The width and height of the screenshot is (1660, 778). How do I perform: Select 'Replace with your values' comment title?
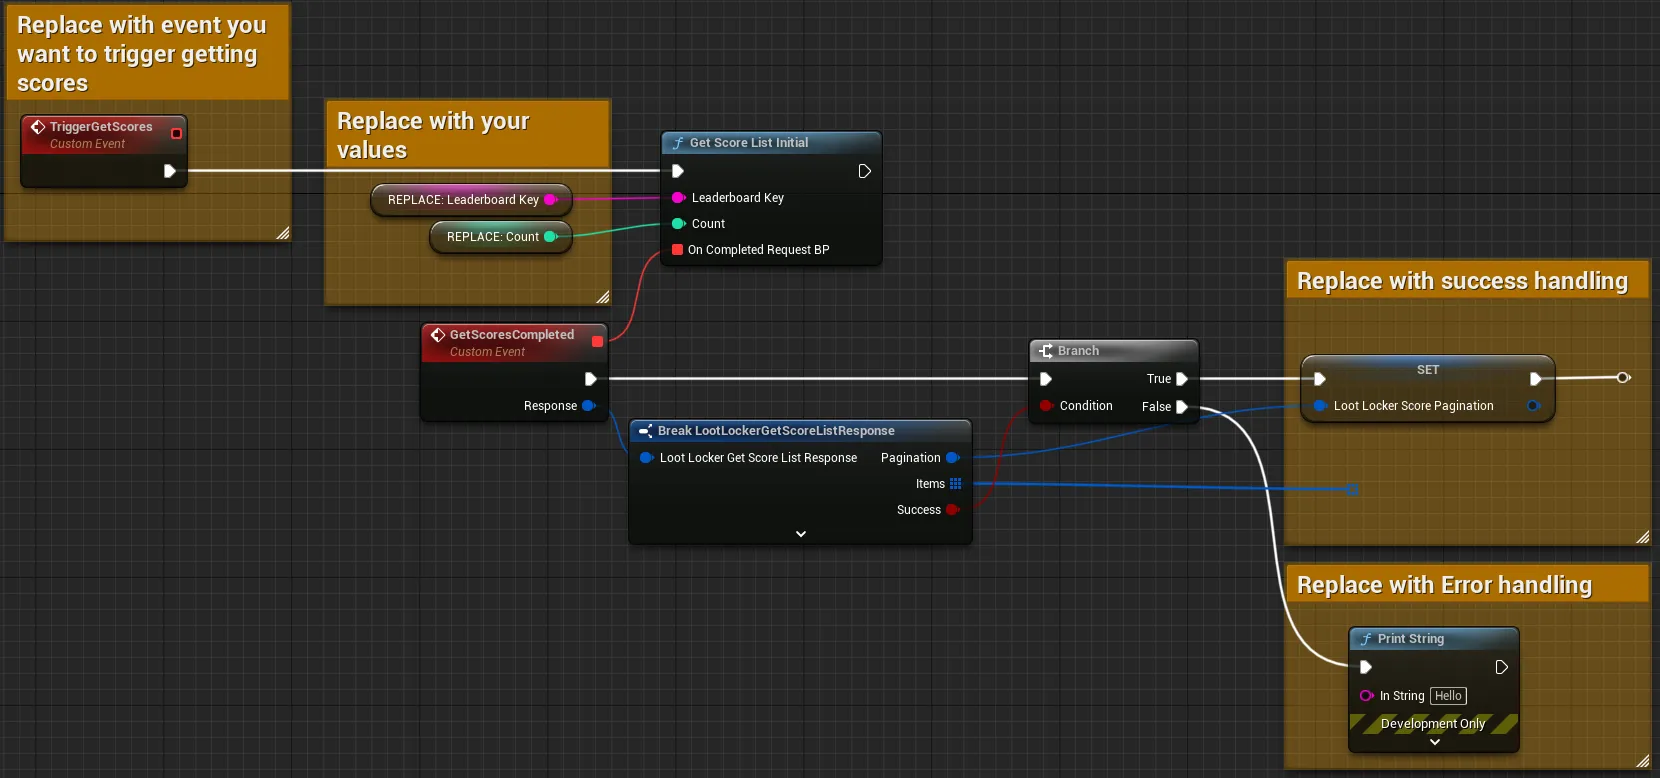(x=433, y=135)
